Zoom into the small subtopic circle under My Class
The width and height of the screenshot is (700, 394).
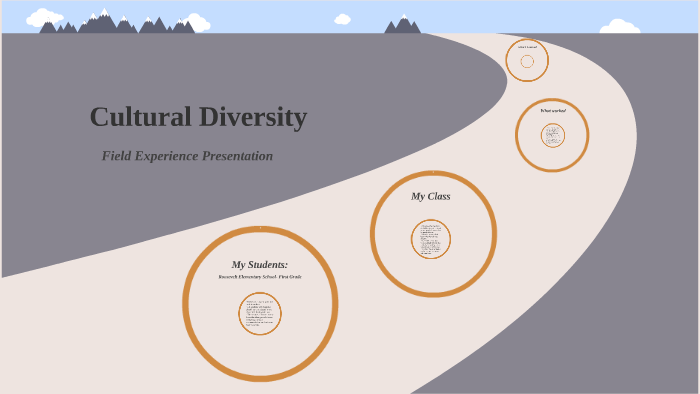point(431,239)
